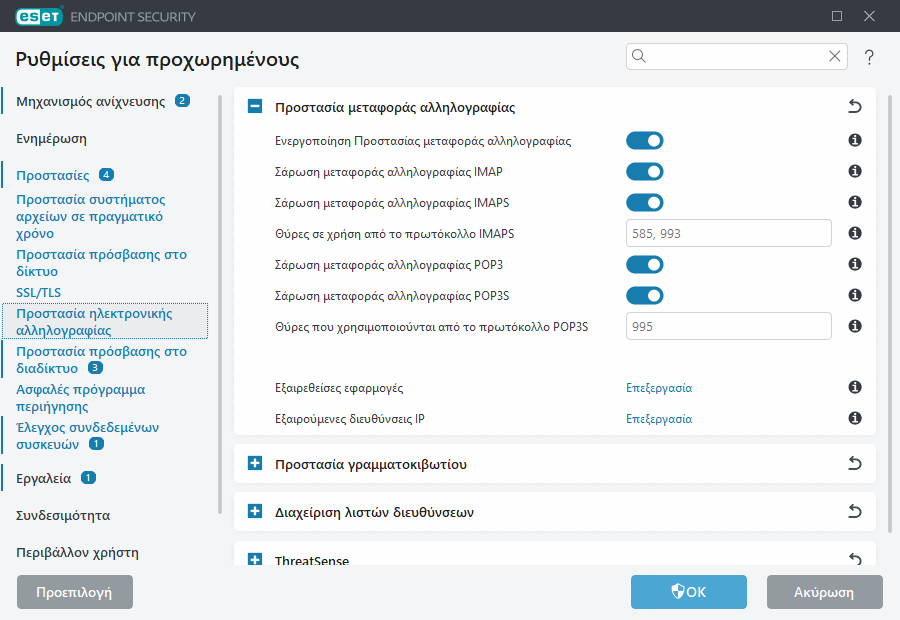Click info icon for Σάρωση IMAP row
This screenshot has height=620, width=900.
click(855, 171)
